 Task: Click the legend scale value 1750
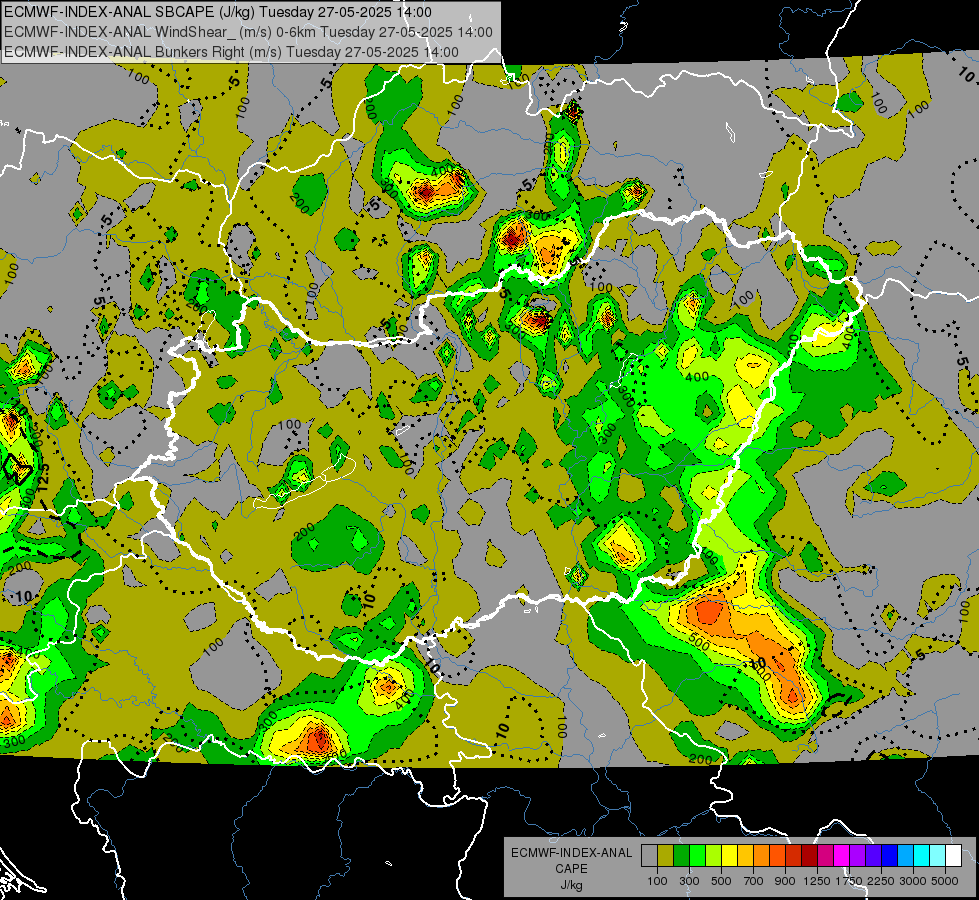coord(849,881)
